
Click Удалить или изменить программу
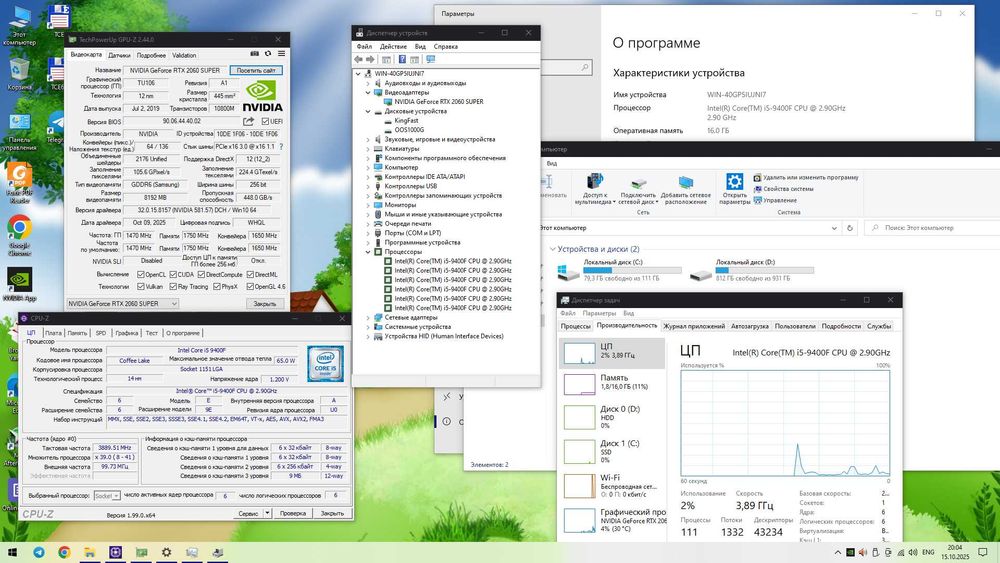coord(806,177)
